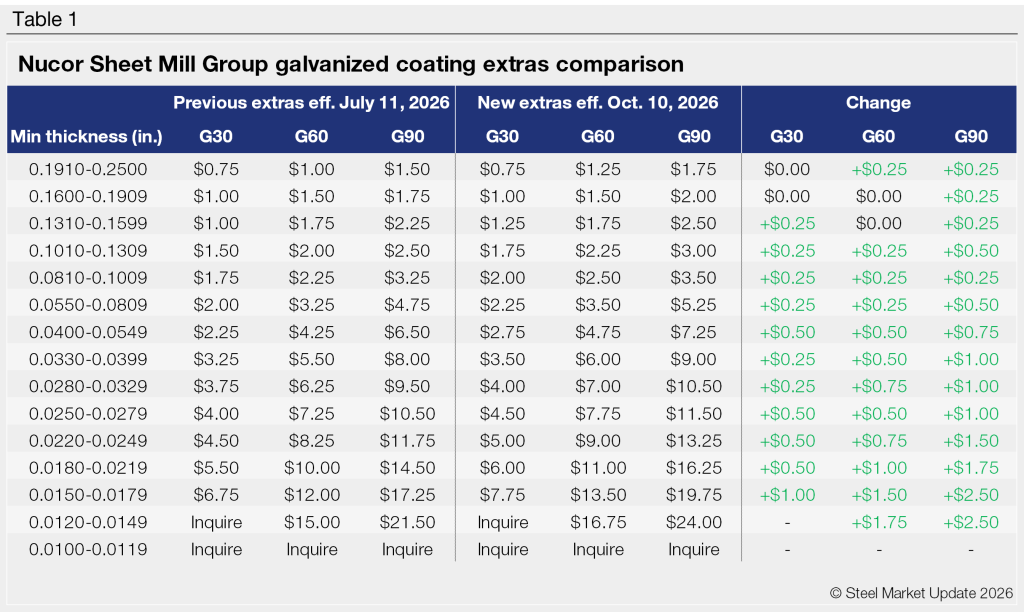
Task: Click the Steel Market Update 2026 copyright
Action: [x=921, y=593]
